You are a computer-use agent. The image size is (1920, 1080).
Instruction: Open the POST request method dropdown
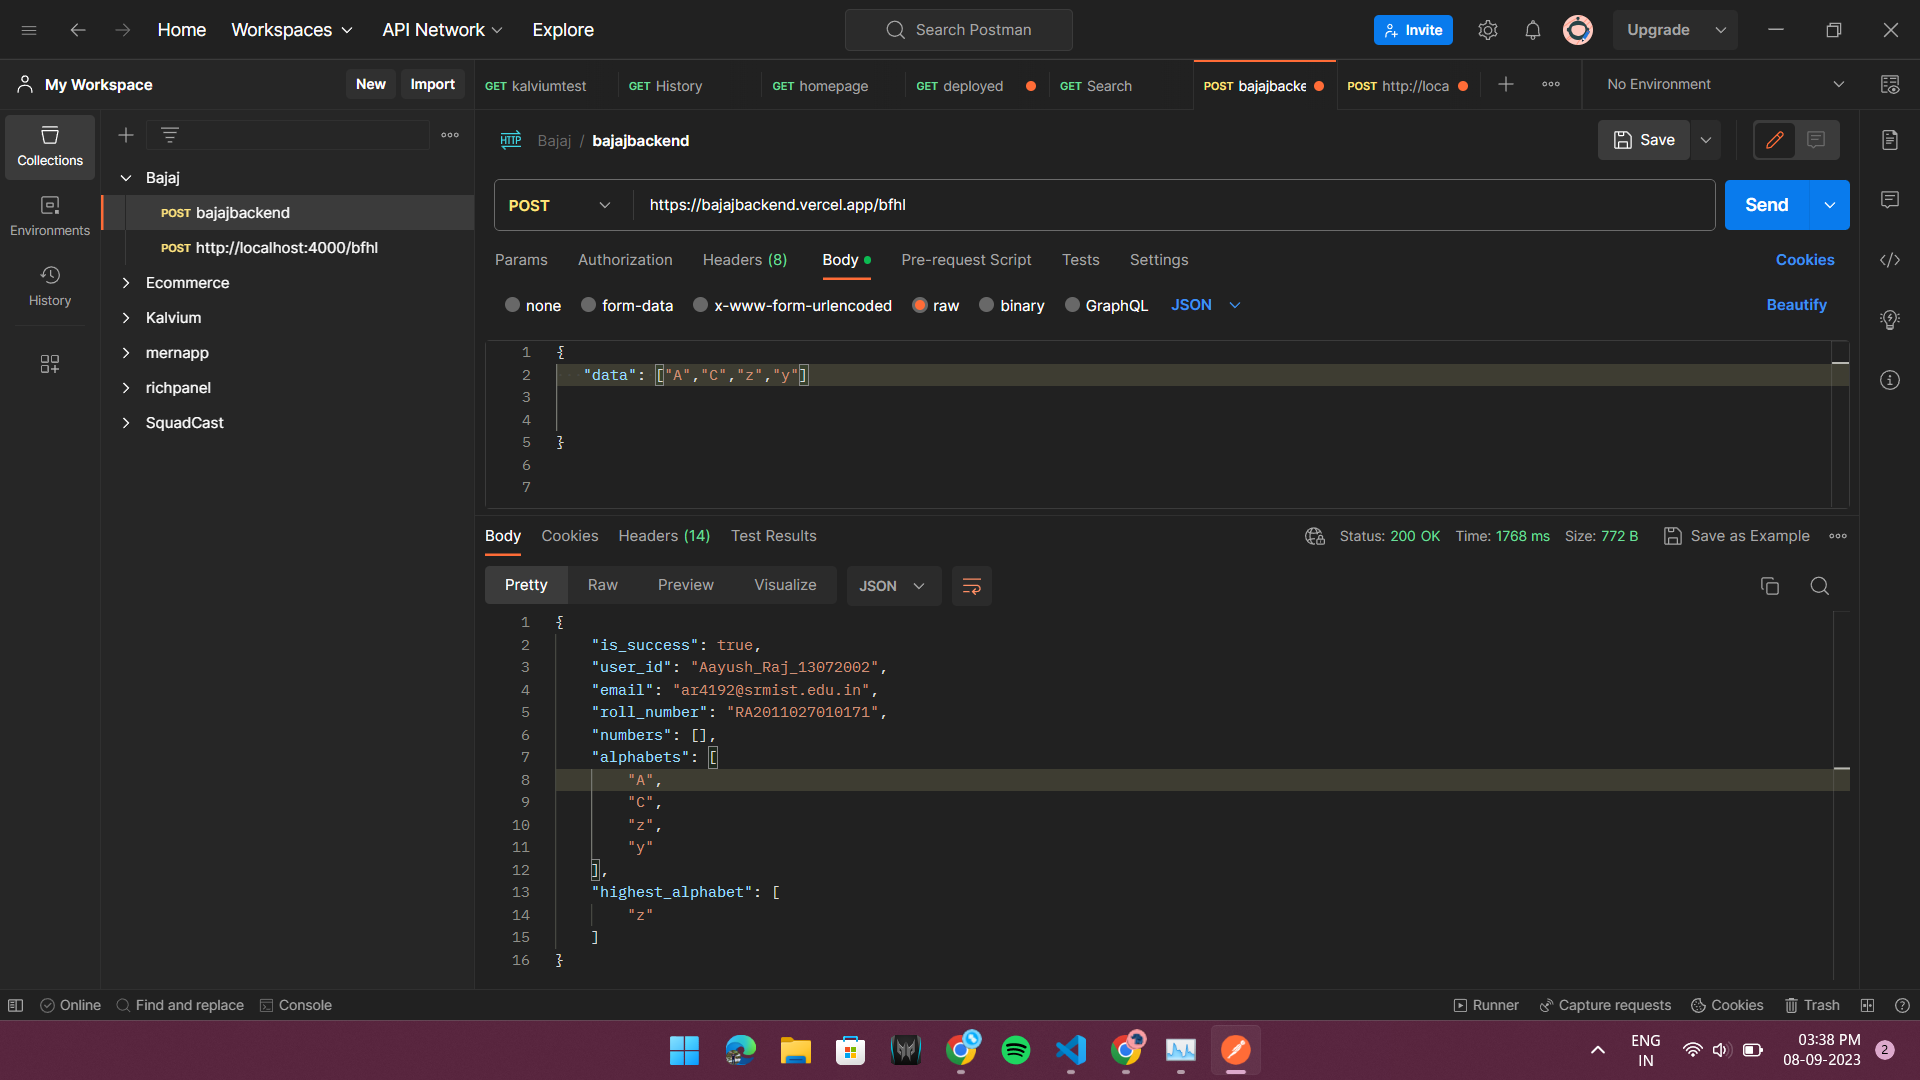tap(558, 205)
